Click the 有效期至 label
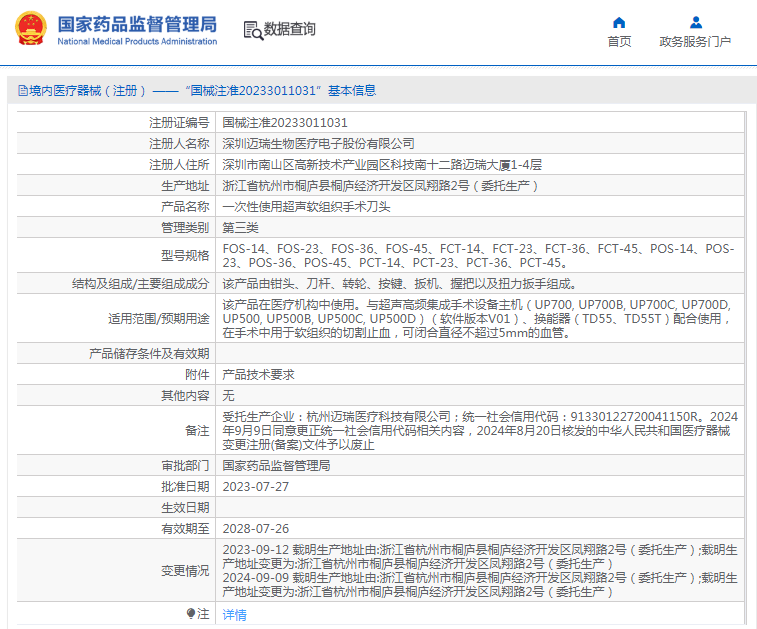The height and width of the screenshot is (629, 757). coord(185,529)
